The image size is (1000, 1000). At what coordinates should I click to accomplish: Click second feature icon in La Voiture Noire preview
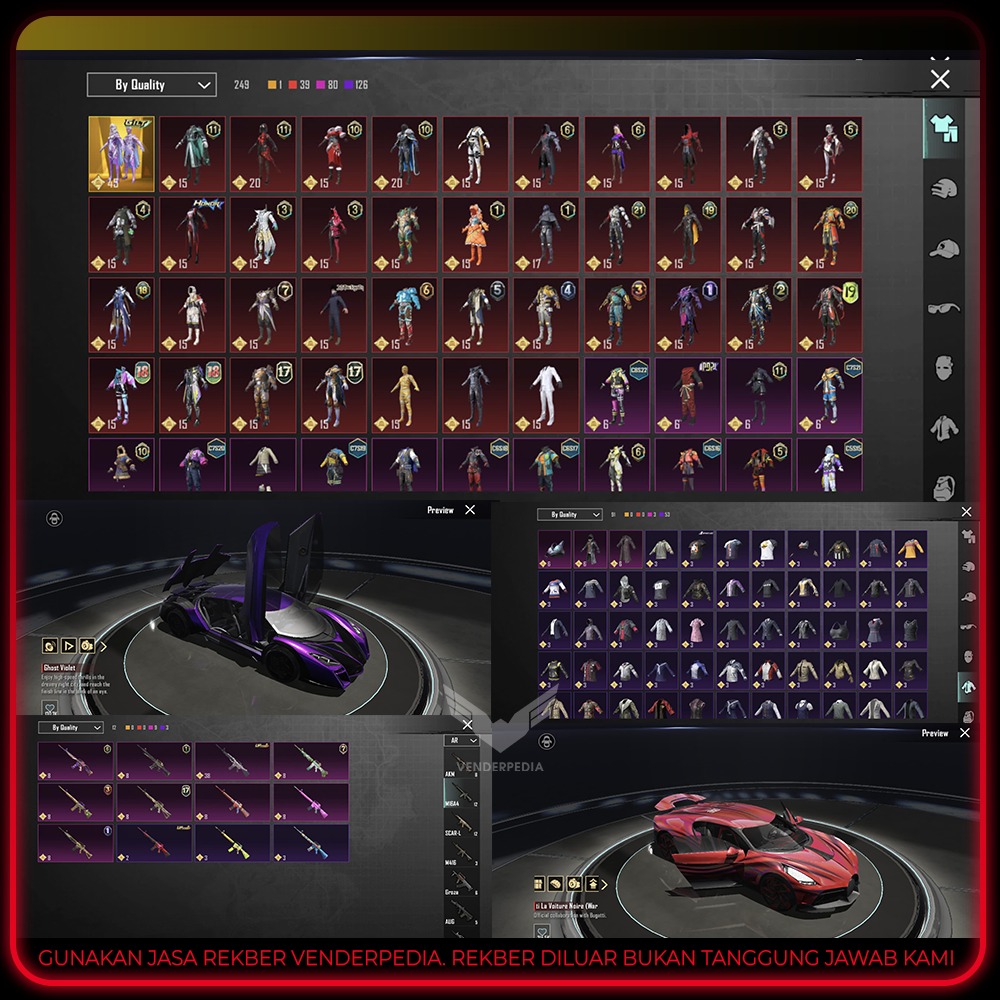tap(556, 884)
